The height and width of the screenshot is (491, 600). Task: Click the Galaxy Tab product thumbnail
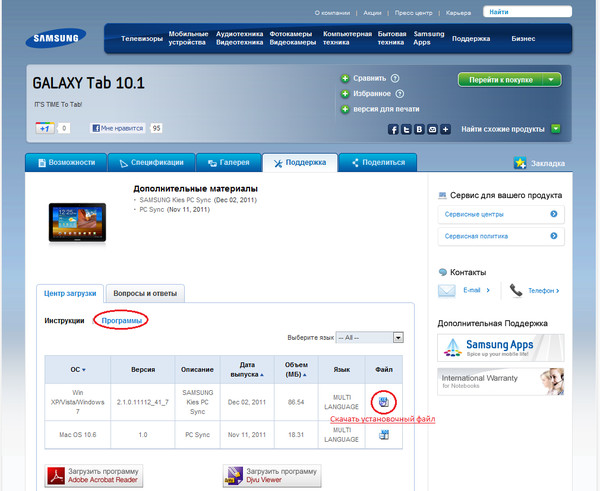77,222
